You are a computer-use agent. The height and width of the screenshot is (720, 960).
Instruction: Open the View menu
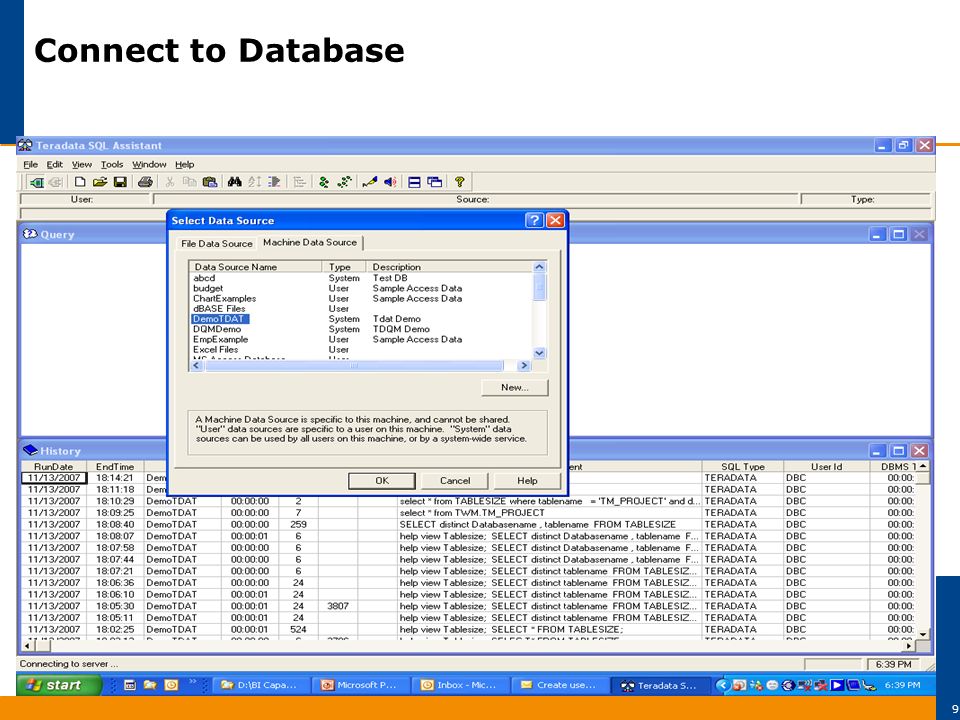(82, 164)
